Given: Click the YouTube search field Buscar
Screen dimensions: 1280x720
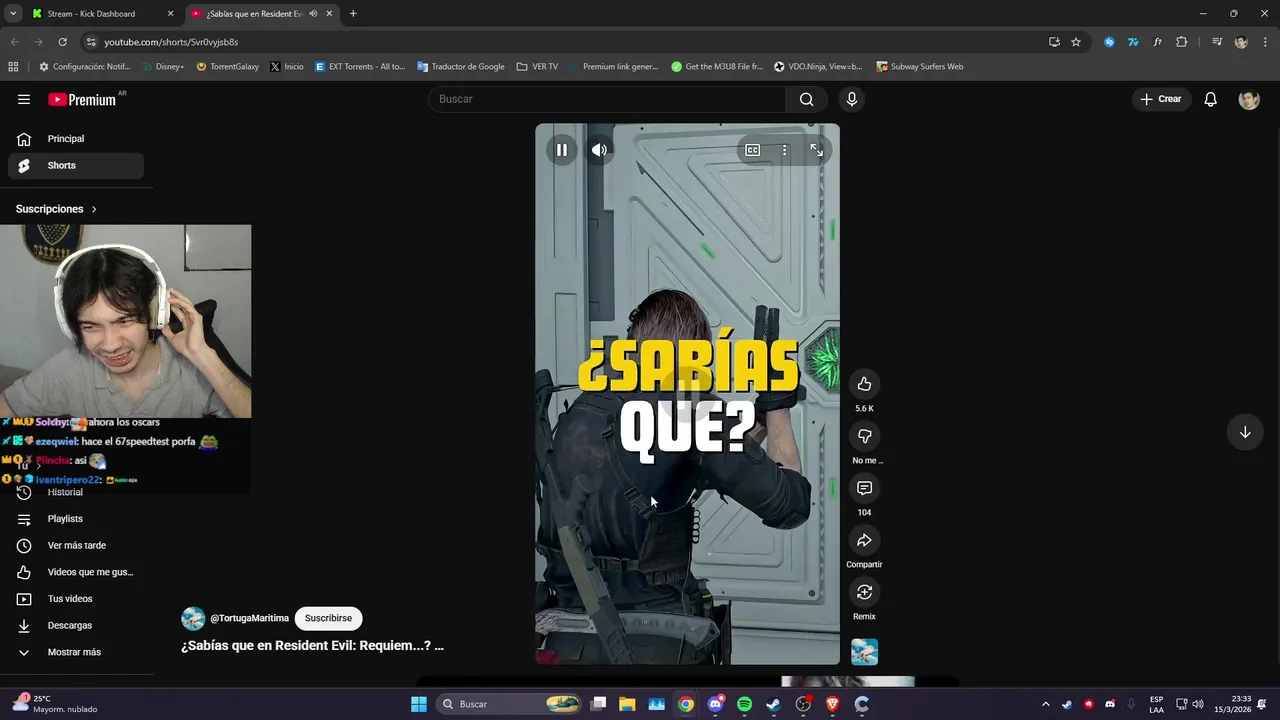Looking at the screenshot, I should coord(607,99).
